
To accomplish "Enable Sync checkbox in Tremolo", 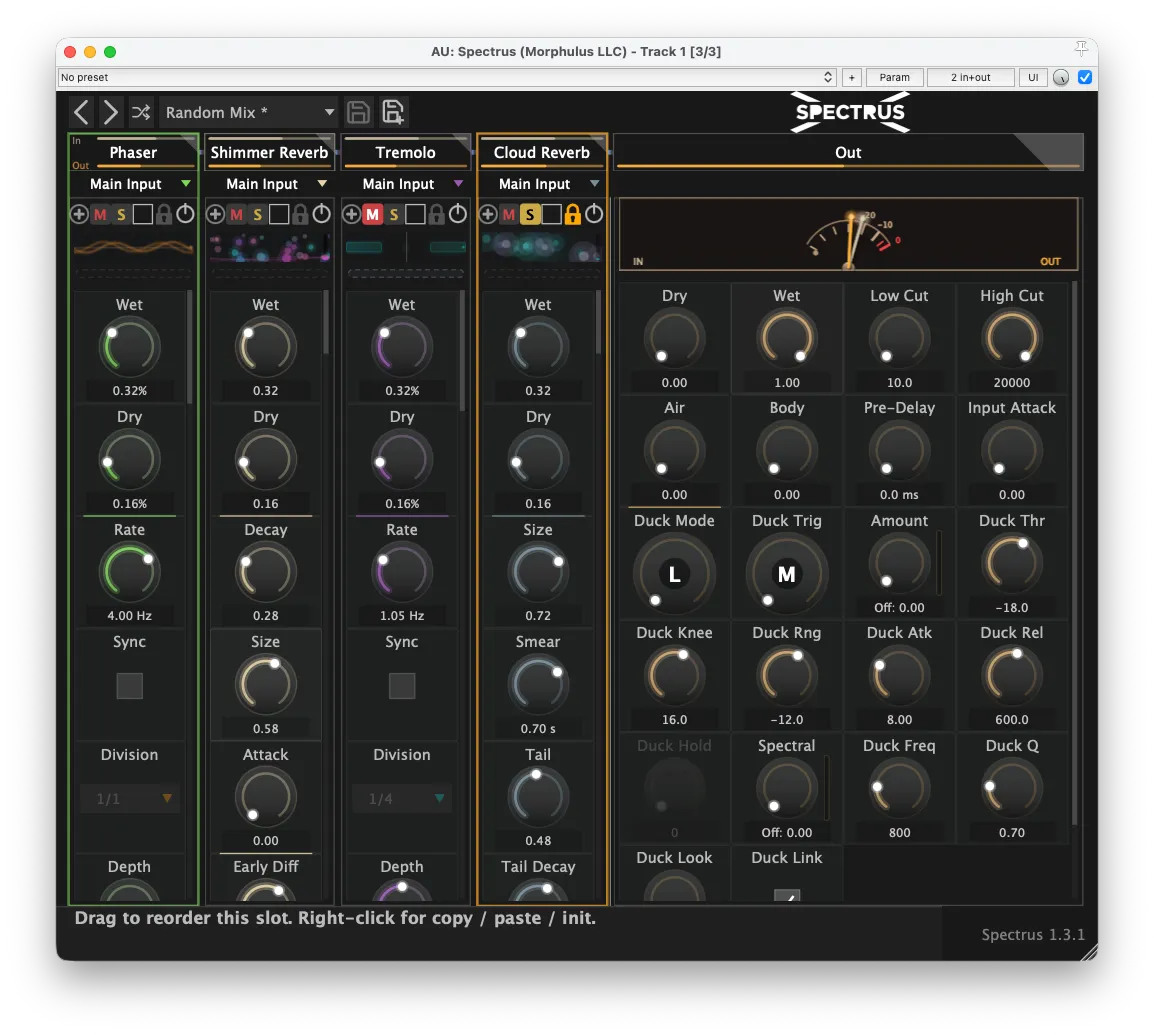I will pyautogui.click(x=402, y=686).
